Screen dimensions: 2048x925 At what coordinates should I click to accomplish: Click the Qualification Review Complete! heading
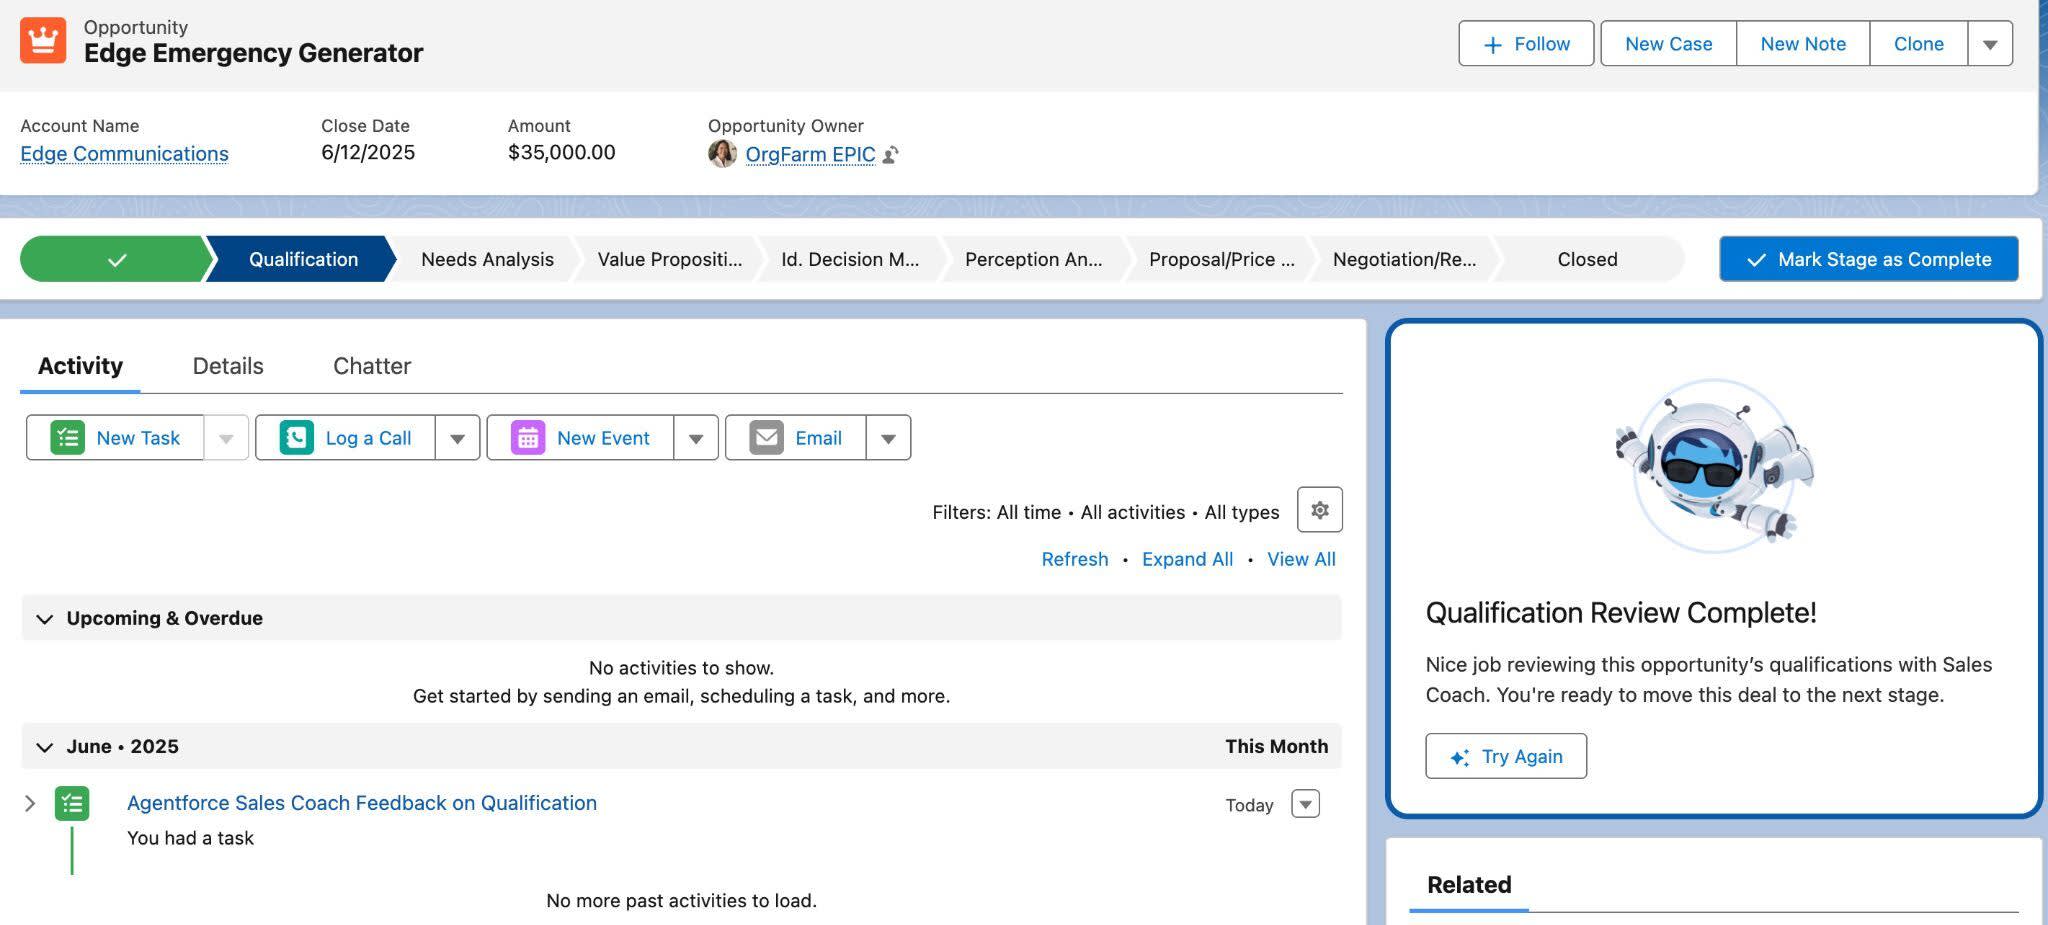pyautogui.click(x=1620, y=613)
